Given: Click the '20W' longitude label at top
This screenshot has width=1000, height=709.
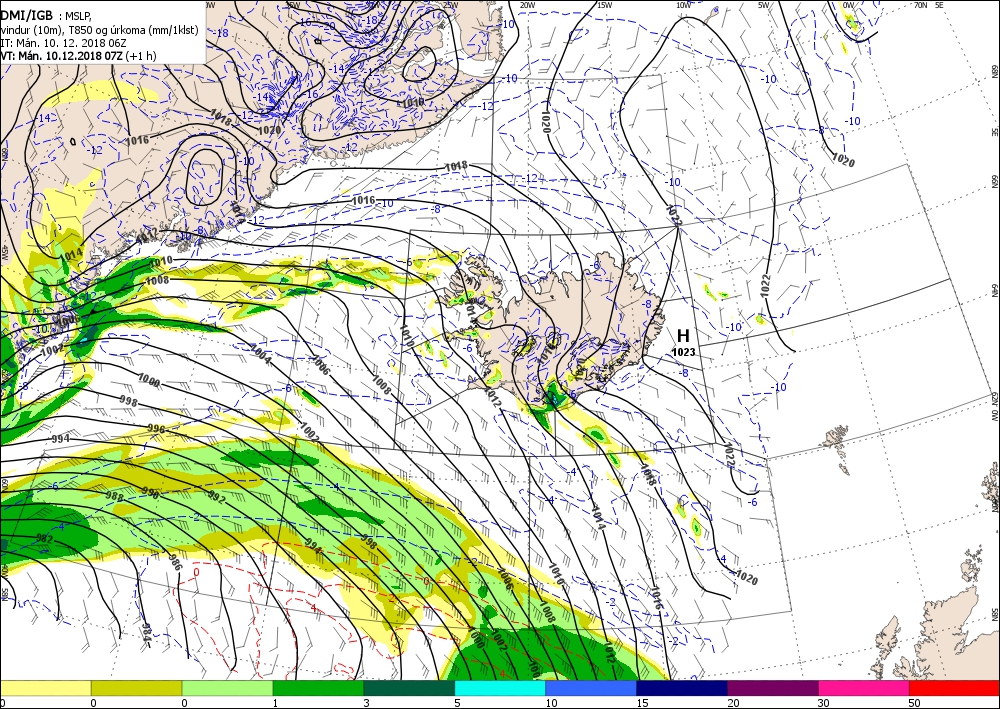Looking at the screenshot, I should pyautogui.click(x=527, y=5).
